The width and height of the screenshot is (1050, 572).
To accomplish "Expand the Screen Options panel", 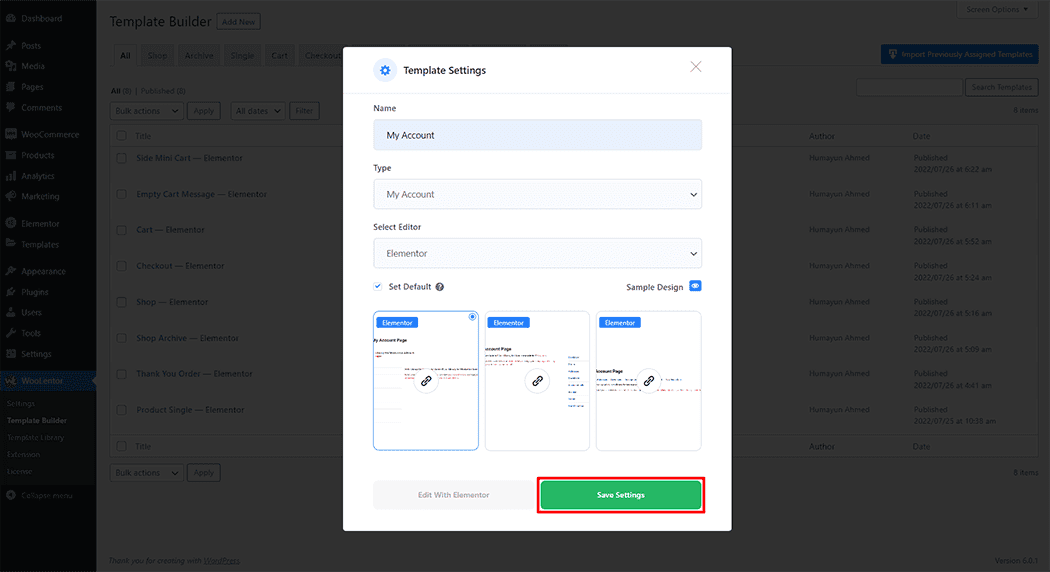I will coord(997,9).
